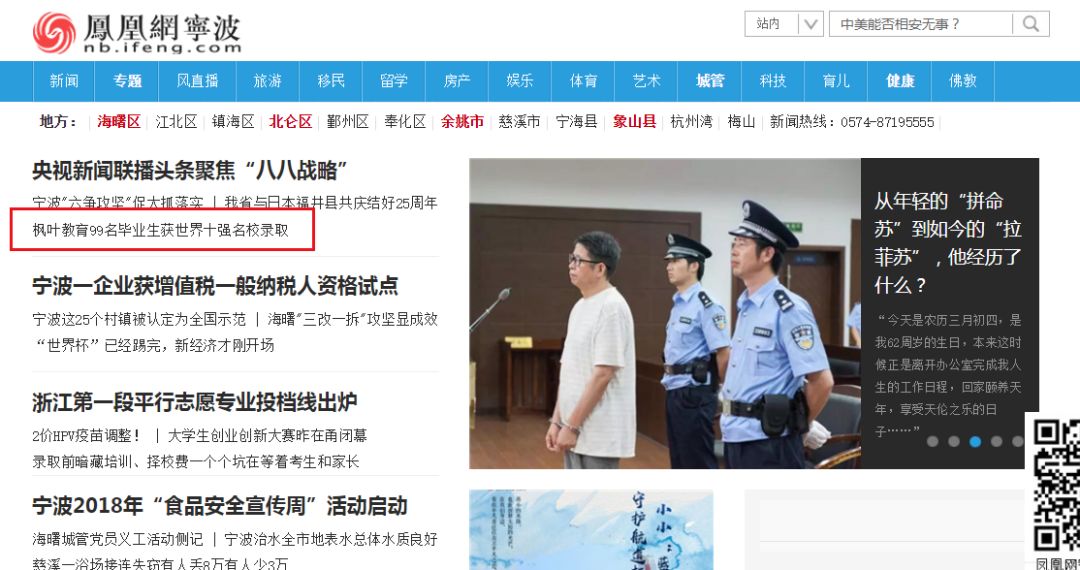Open headline 浙江第一段平行志愿专业投档线出炉
This screenshot has height=570, width=1080.
[194, 402]
